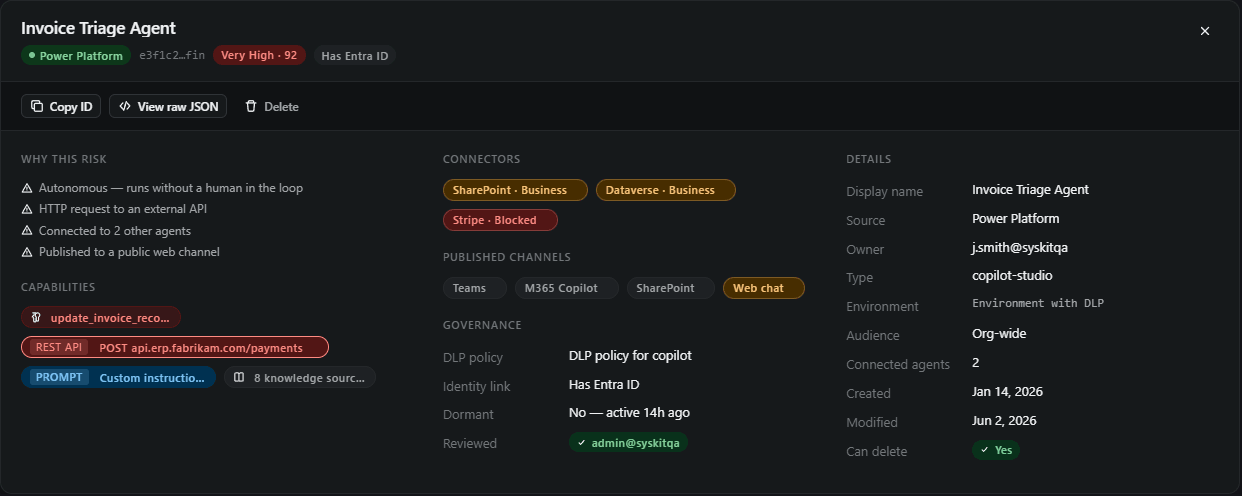This screenshot has width=1242, height=496.
Task: Click the green dot in Power Platform badge
Action: coord(32,55)
